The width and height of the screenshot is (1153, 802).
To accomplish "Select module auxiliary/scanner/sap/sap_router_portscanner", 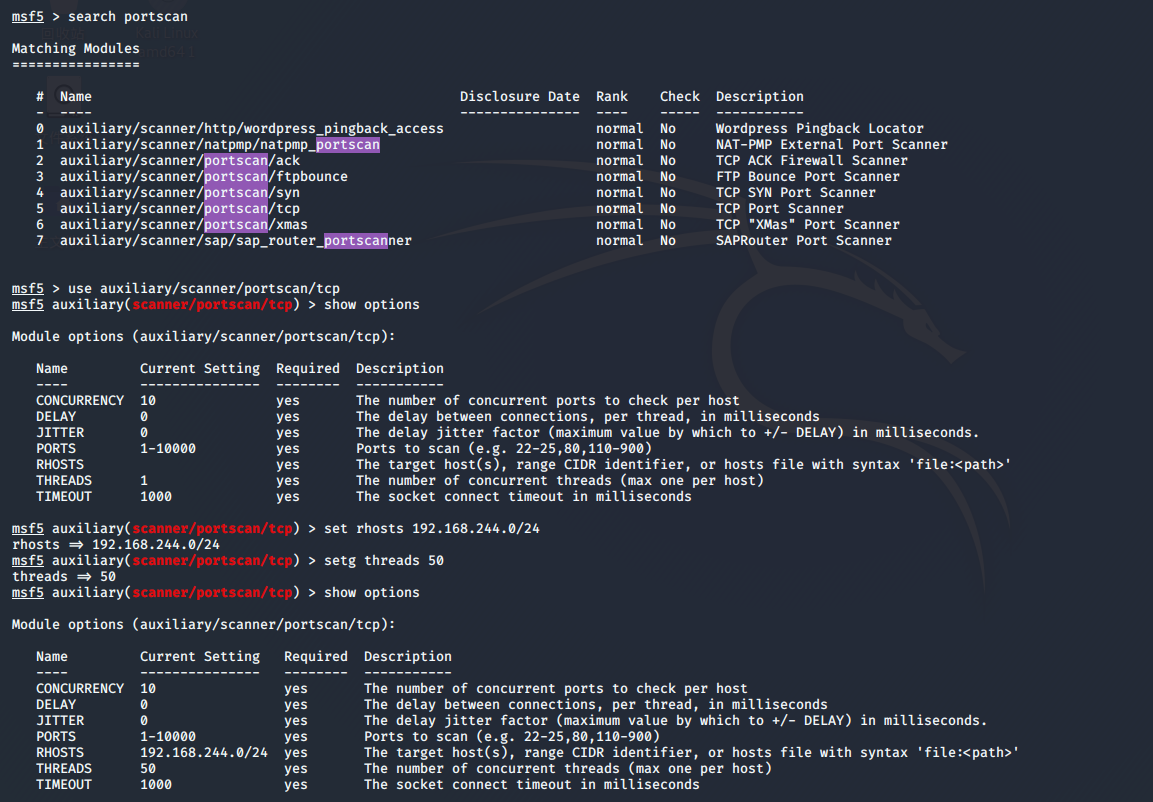I will [x=236, y=241].
